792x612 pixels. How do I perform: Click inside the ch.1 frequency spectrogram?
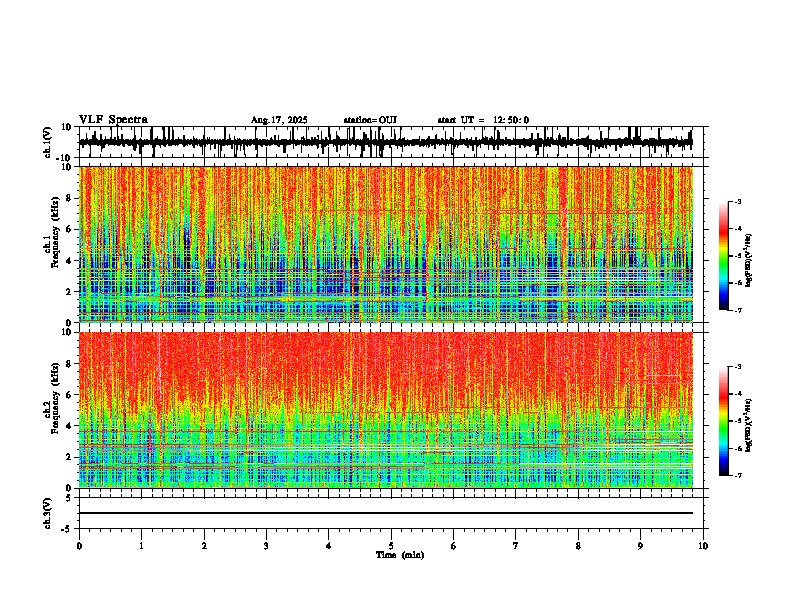tap(385, 244)
